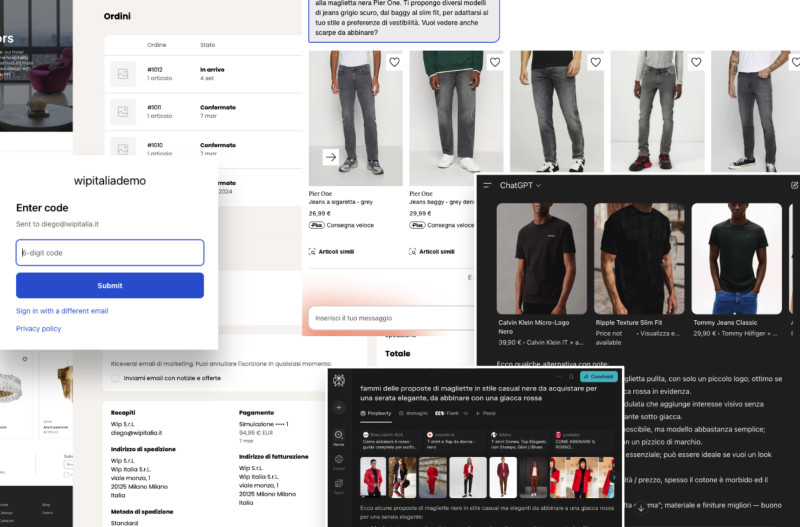Viewport: 800px width, 527px height.
Task: Click 'Inserisci il tuo messaggio' chat field
Action: (x=390, y=318)
